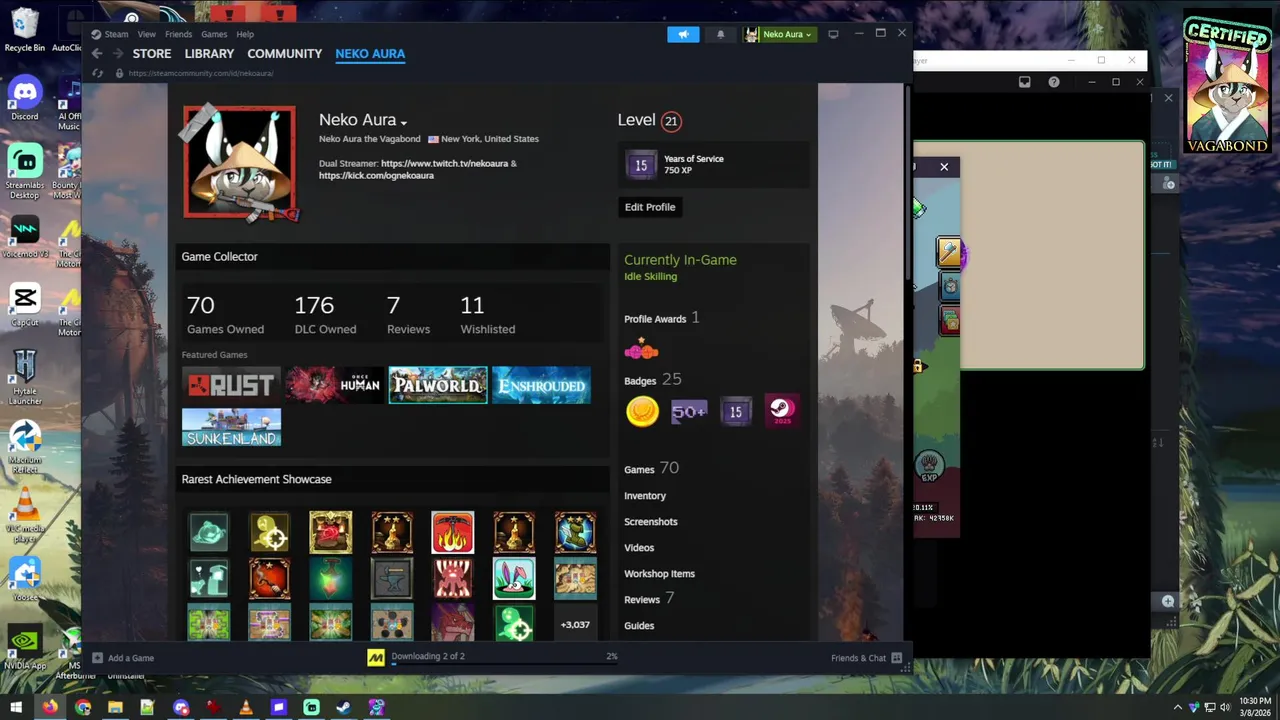1280x720 pixels.
Task: Click the fire achievement icon
Action: click(x=453, y=532)
